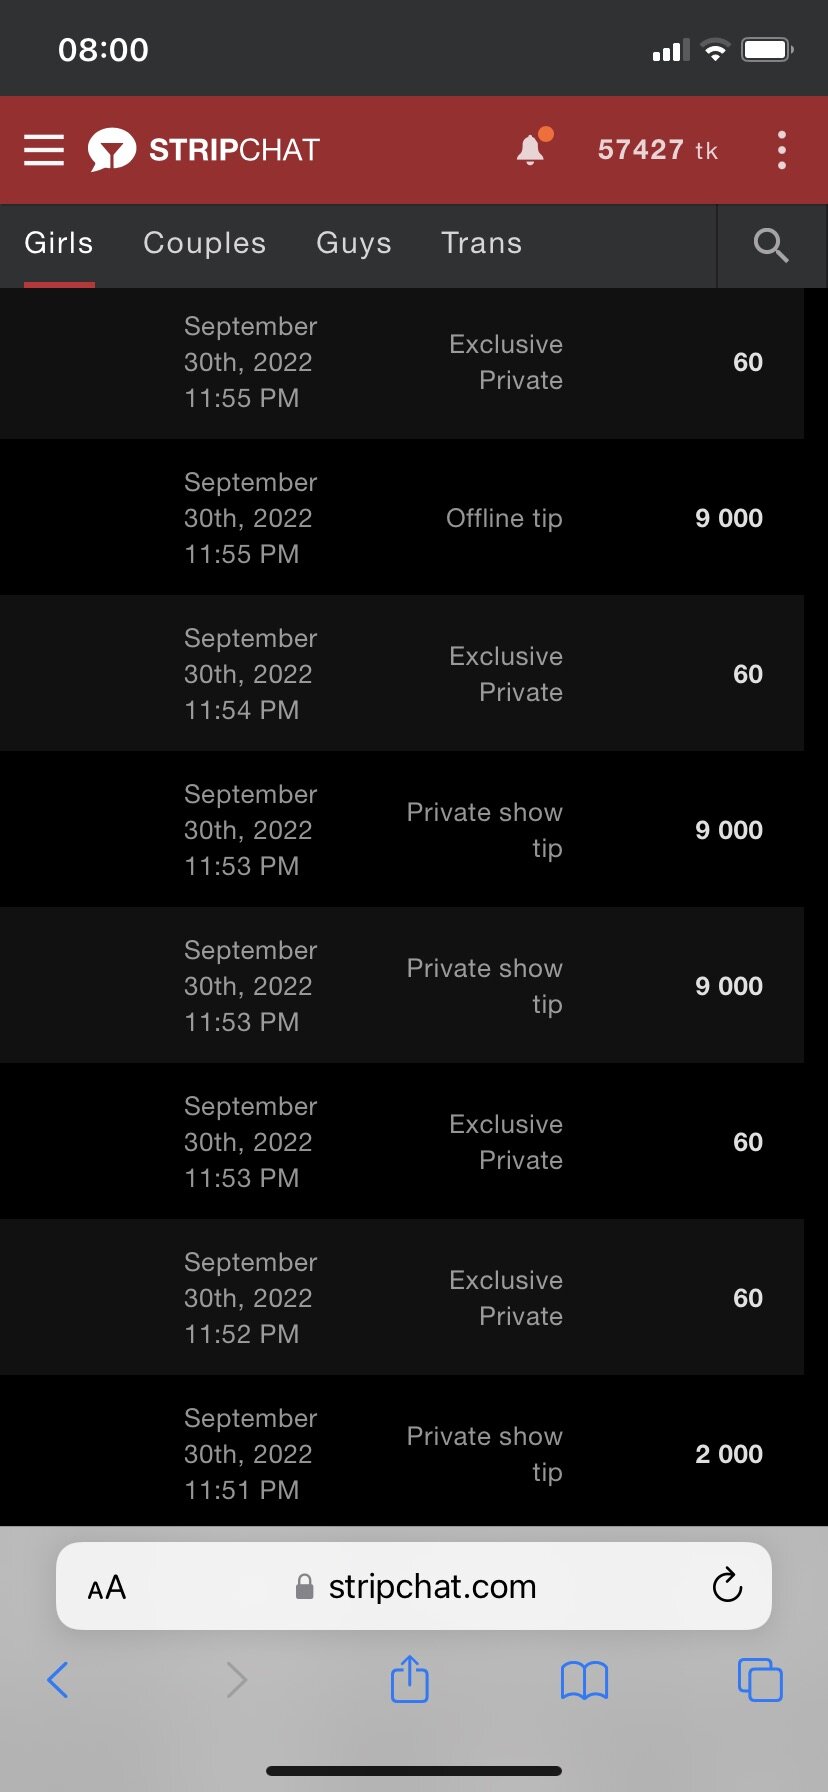Open Safari share sheet
The image size is (828, 1792).
click(x=409, y=1679)
